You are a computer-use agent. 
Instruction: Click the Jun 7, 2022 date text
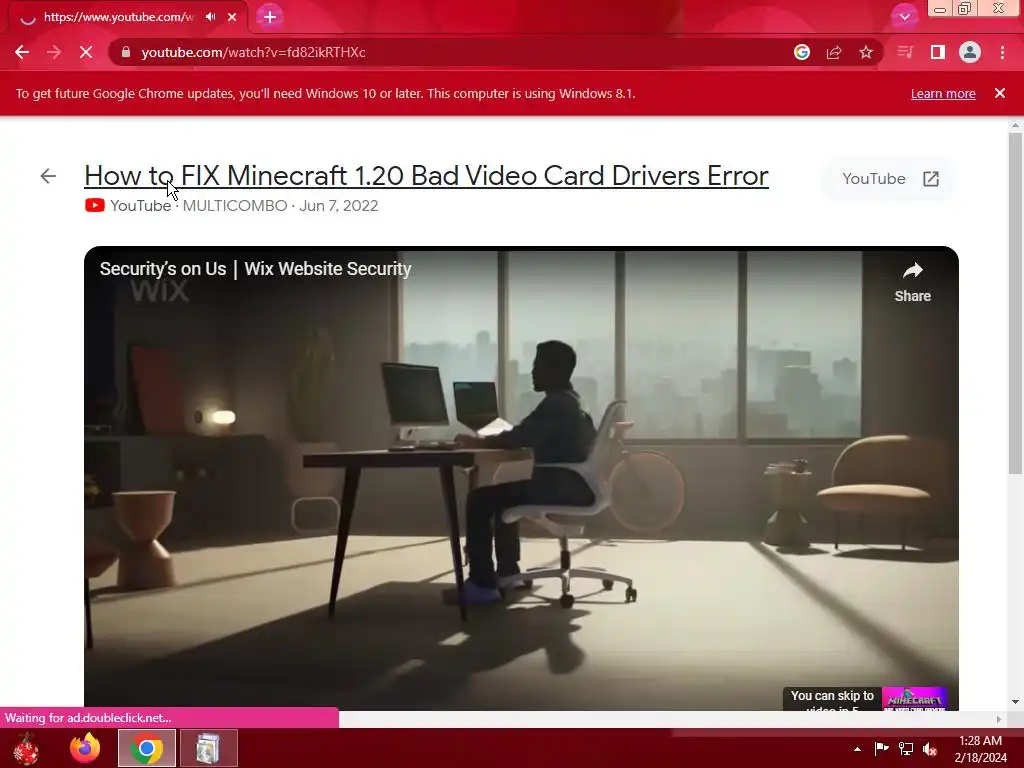click(x=338, y=206)
